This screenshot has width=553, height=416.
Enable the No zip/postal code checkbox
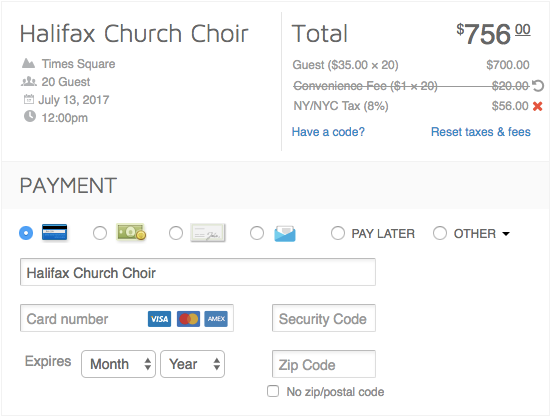click(273, 391)
